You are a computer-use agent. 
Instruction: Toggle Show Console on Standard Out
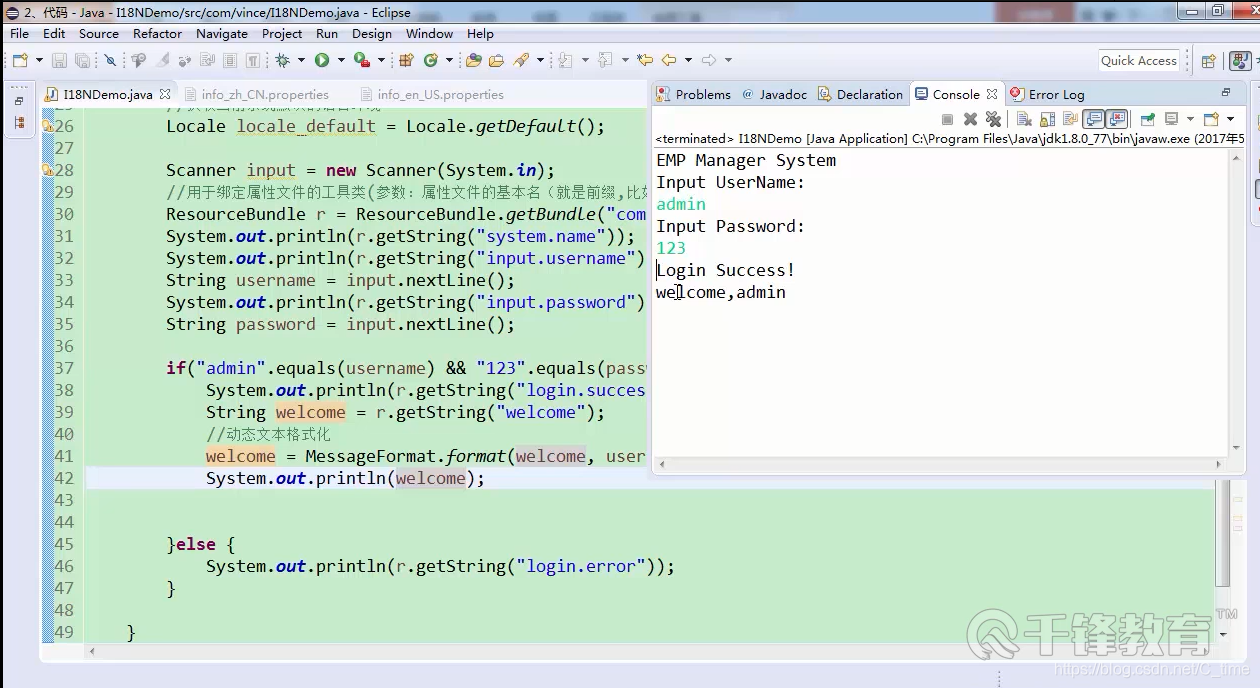pos(1094,119)
